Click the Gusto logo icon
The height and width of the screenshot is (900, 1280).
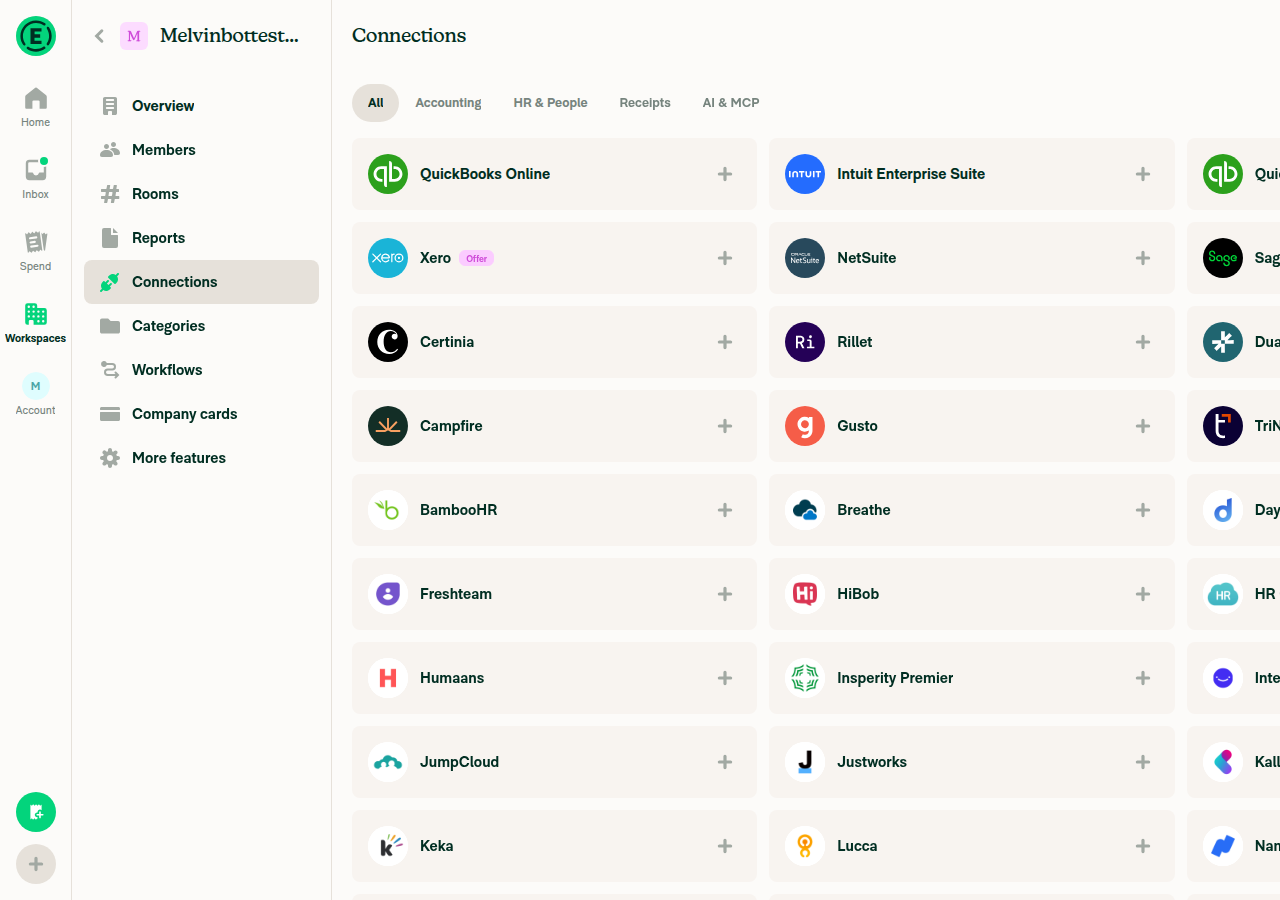coord(805,426)
